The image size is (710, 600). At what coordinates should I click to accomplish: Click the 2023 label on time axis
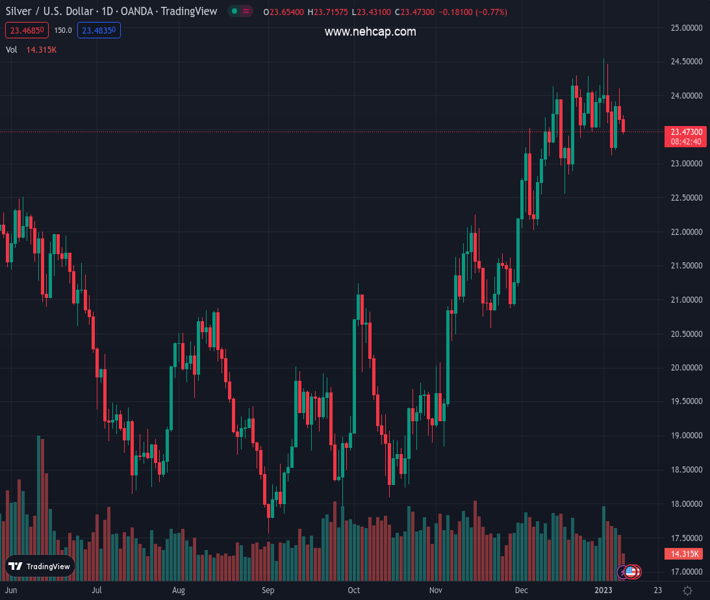coord(603,590)
